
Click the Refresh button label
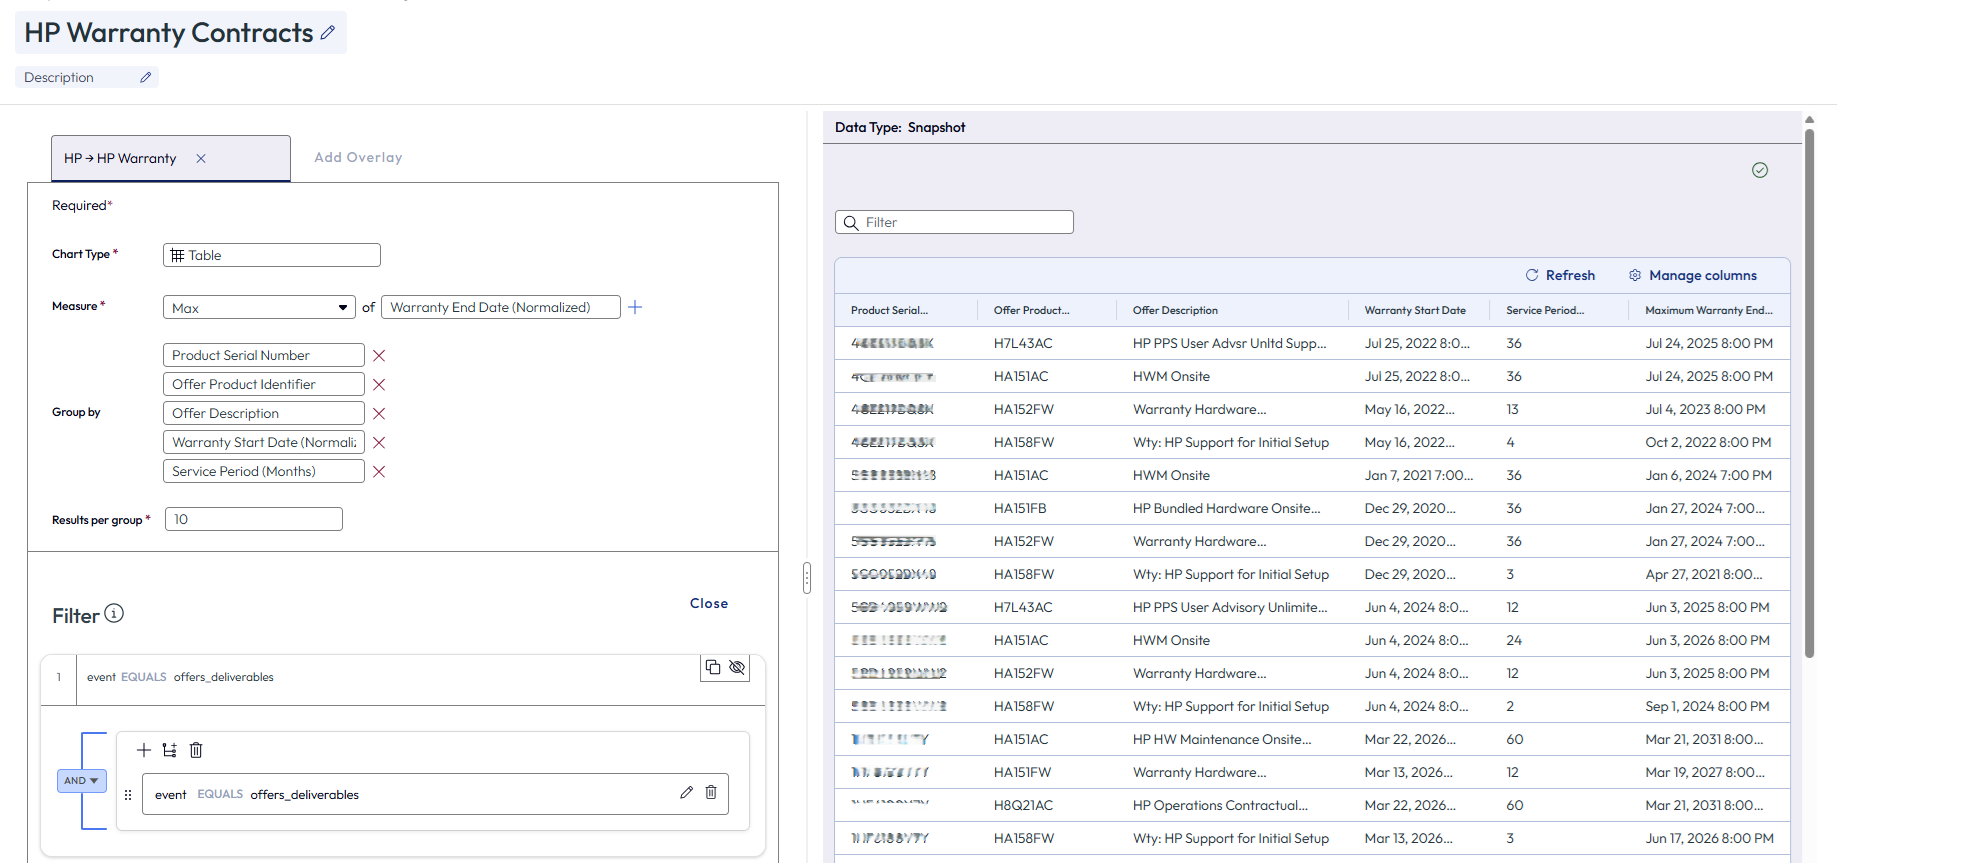(x=1570, y=275)
